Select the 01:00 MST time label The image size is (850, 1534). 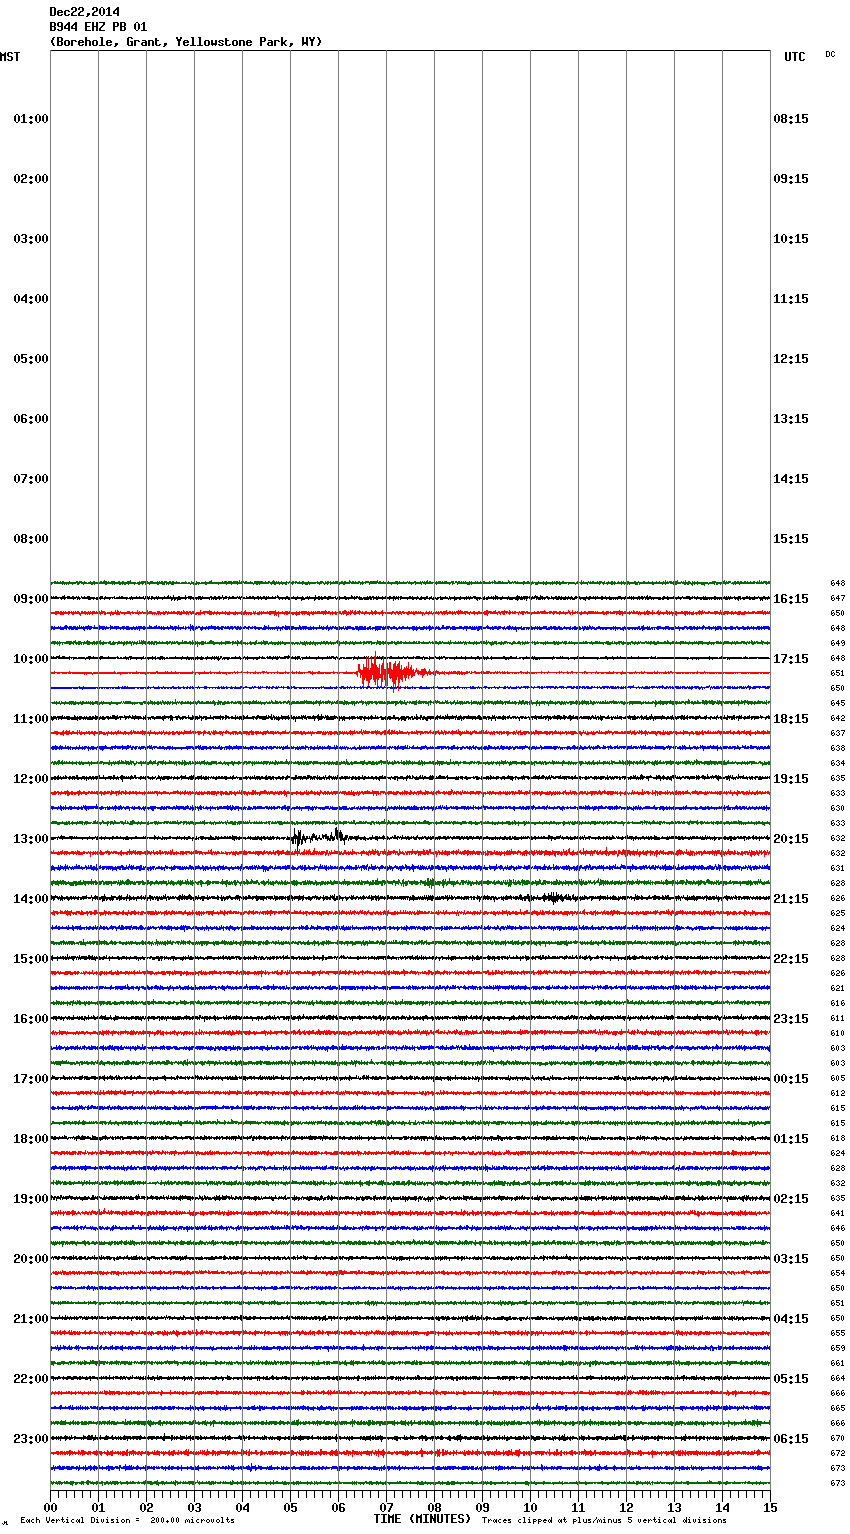(x=31, y=119)
